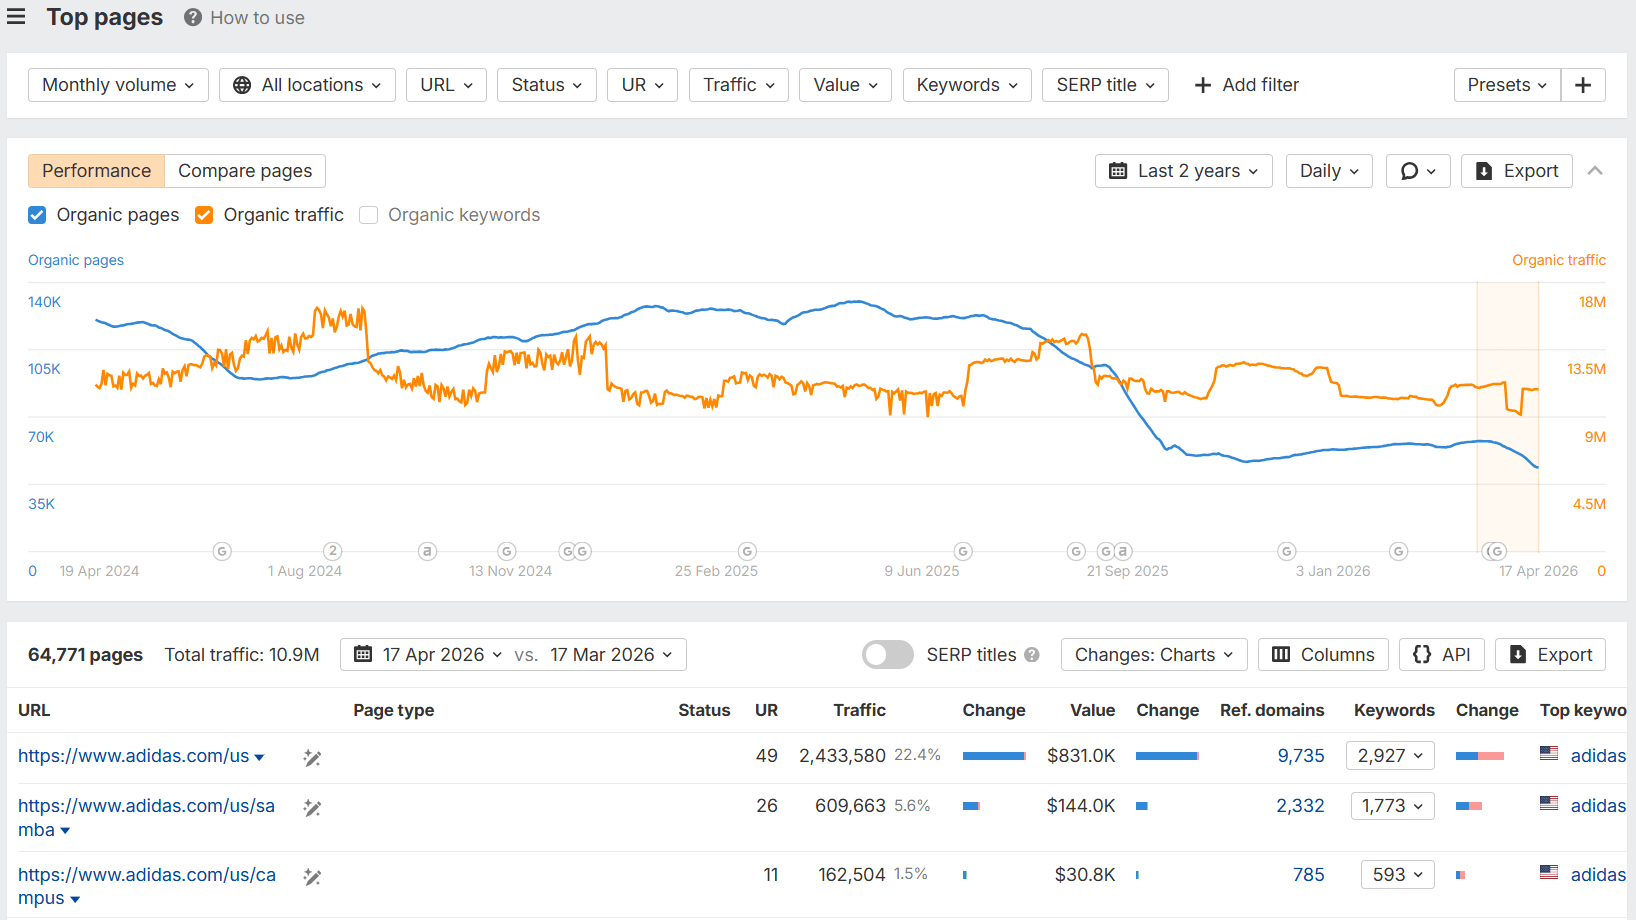Open the 17 Apr 2026 date picker
Image resolution: width=1636 pixels, height=920 pixels.
coord(428,655)
